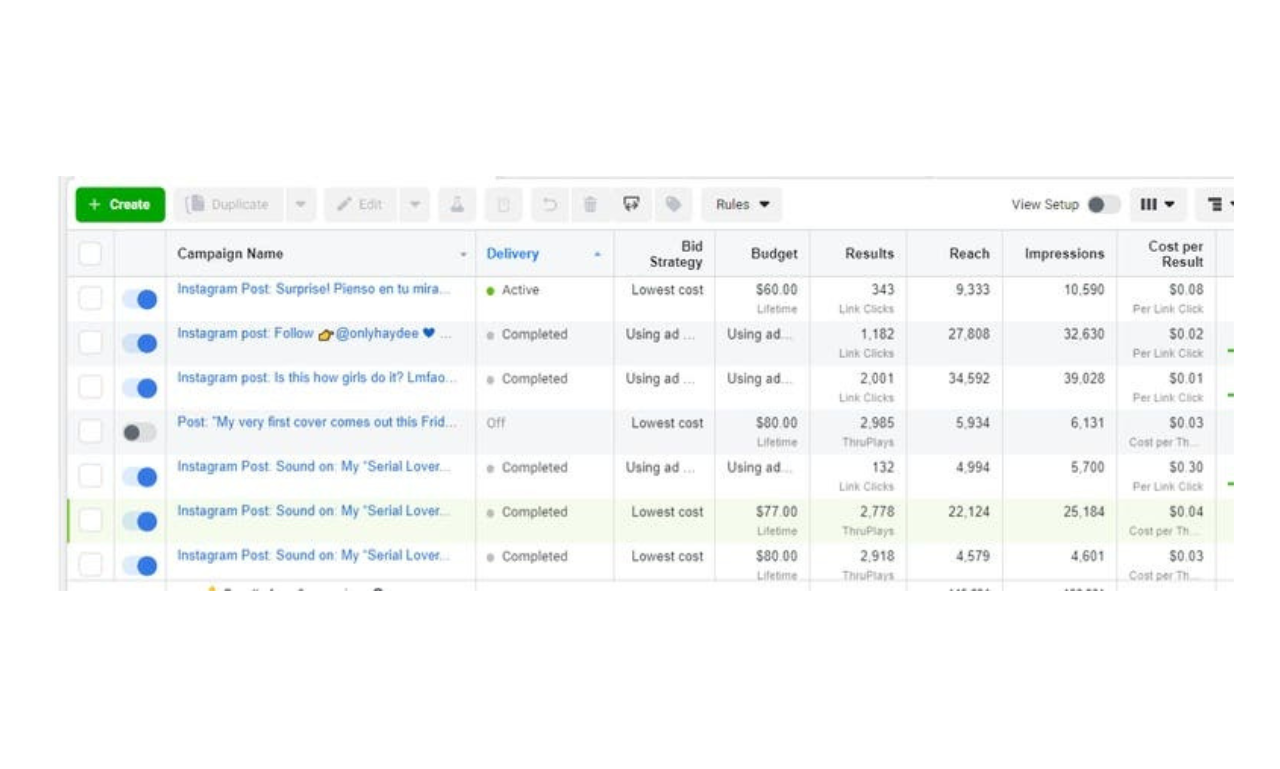
Task: Open the columns layout icon menu
Action: click(x=1157, y=205)
